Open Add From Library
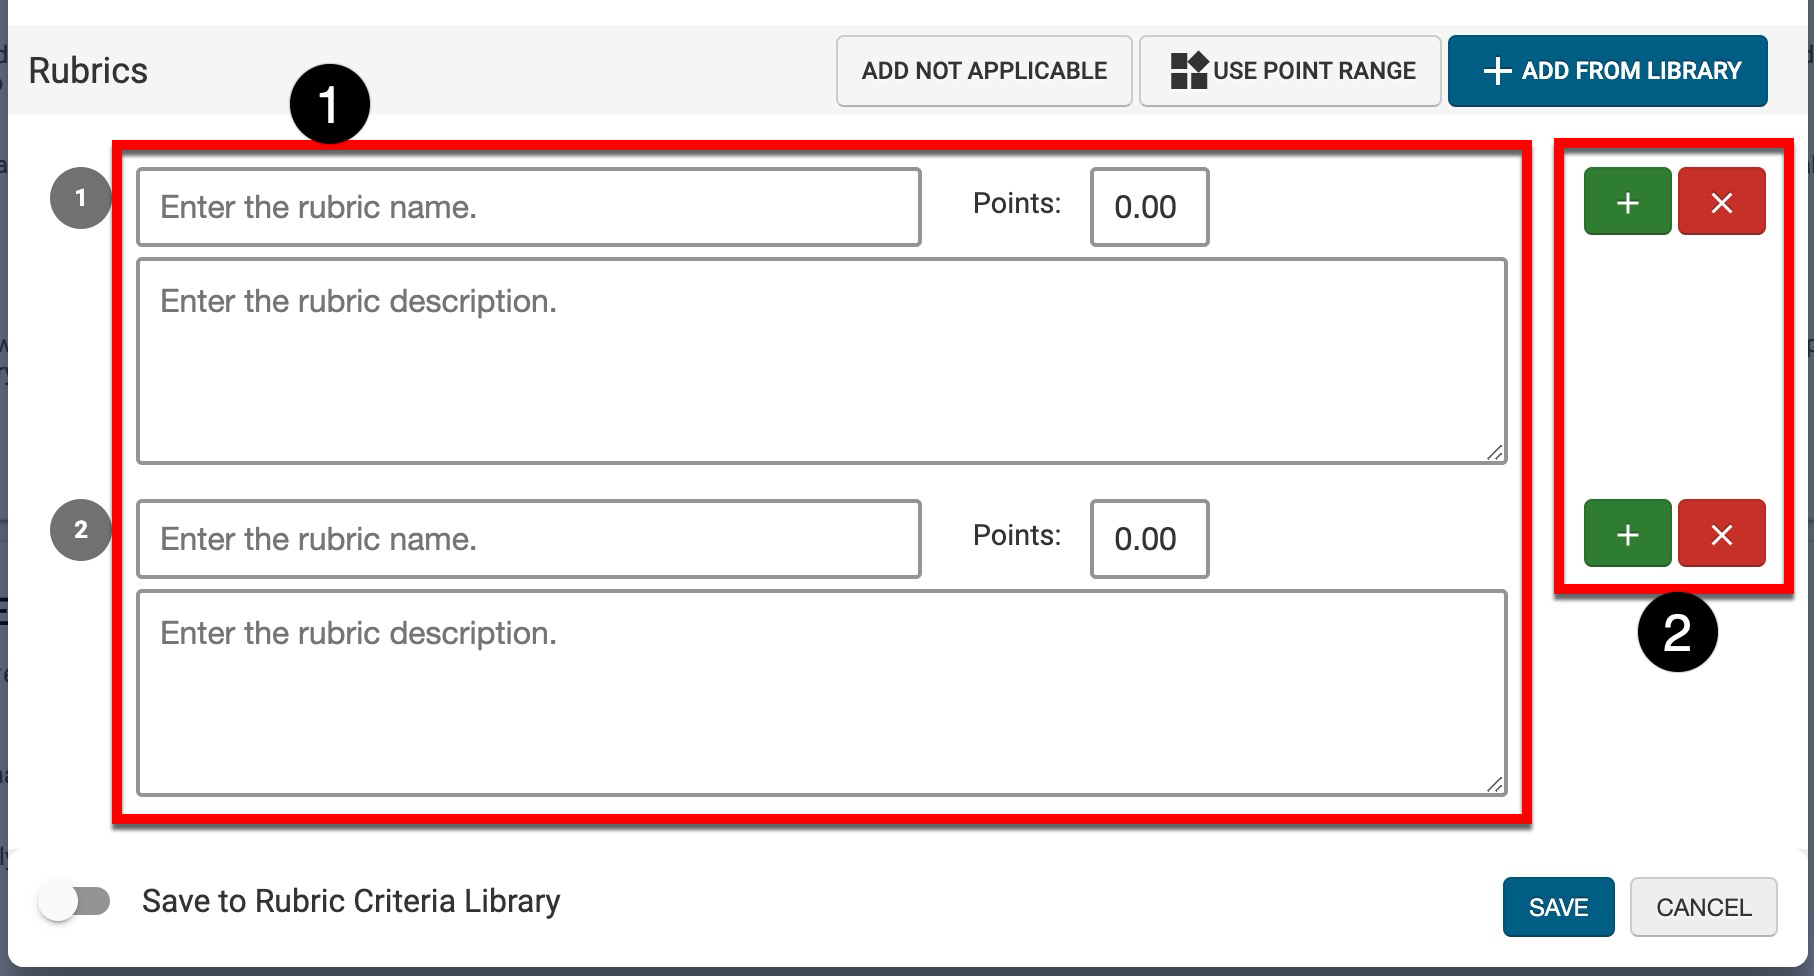 (x=1607, y=71)
